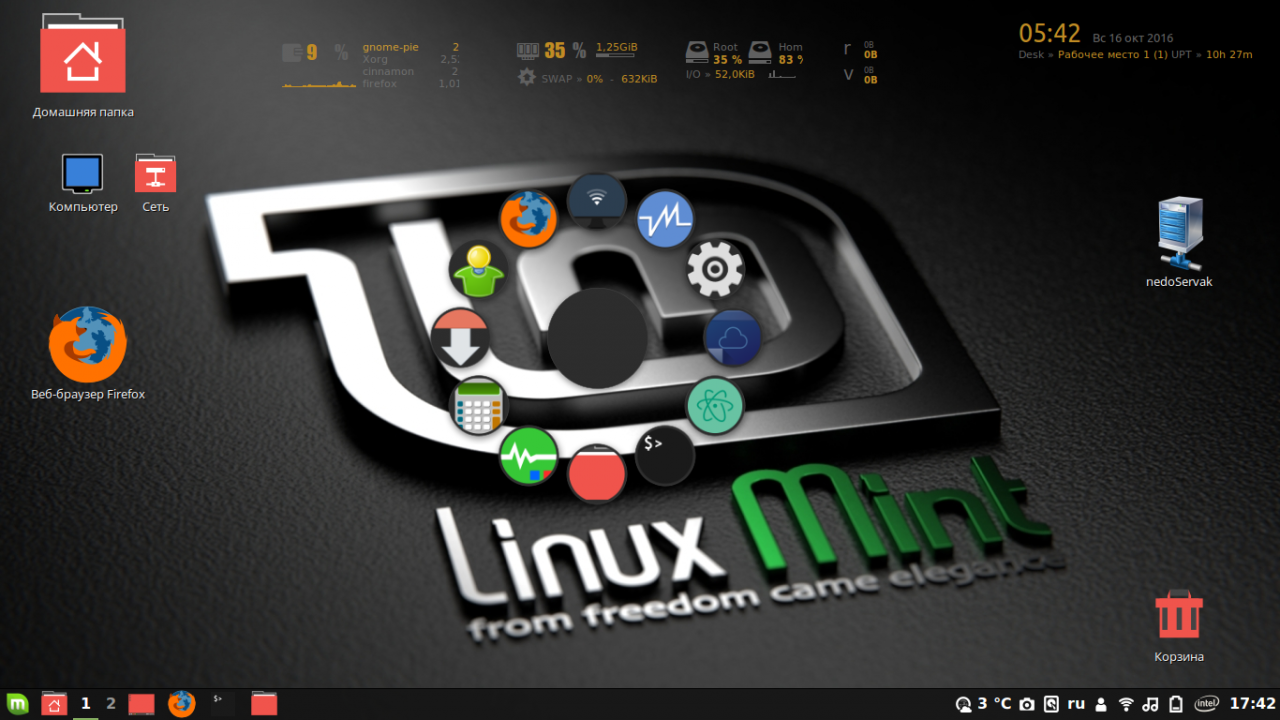Launch calculator from the pie menu
This screenshot has width=1280, height=720.
coord(478,406)
